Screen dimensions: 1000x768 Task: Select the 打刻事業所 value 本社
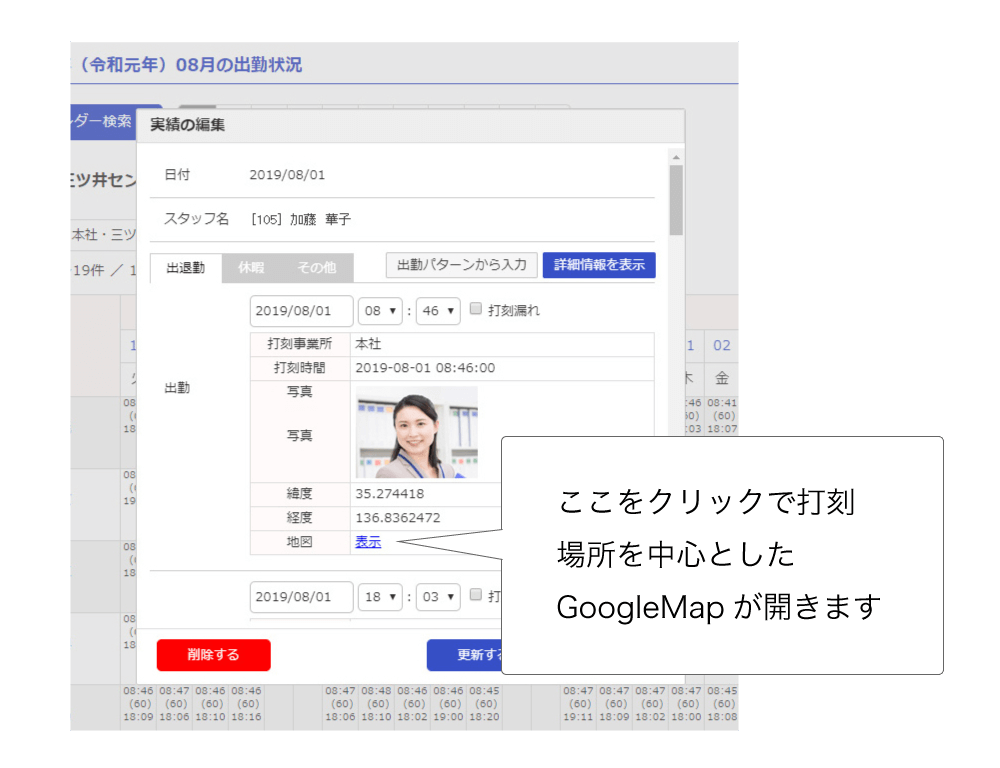coord(368,344)
